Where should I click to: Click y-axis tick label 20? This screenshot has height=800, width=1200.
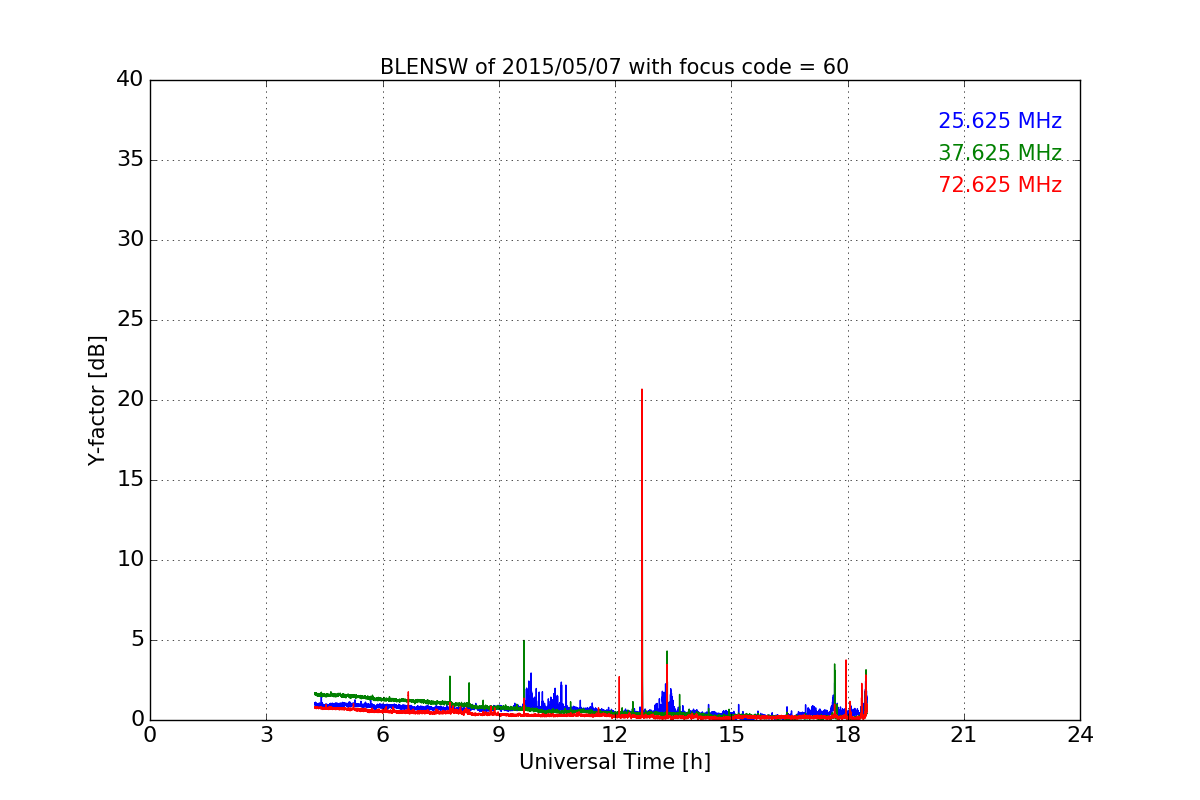pos(130,399)
